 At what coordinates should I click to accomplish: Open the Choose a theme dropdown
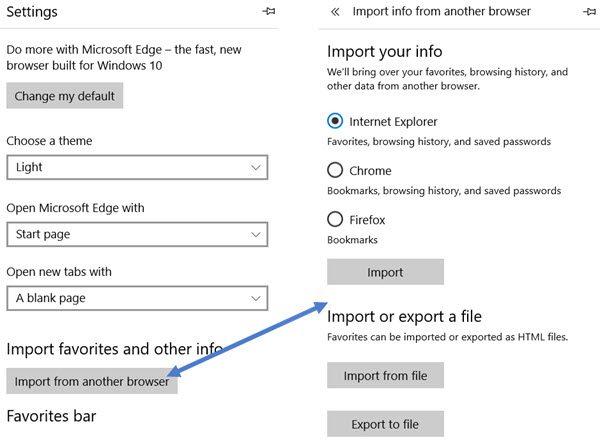point(137,167)
